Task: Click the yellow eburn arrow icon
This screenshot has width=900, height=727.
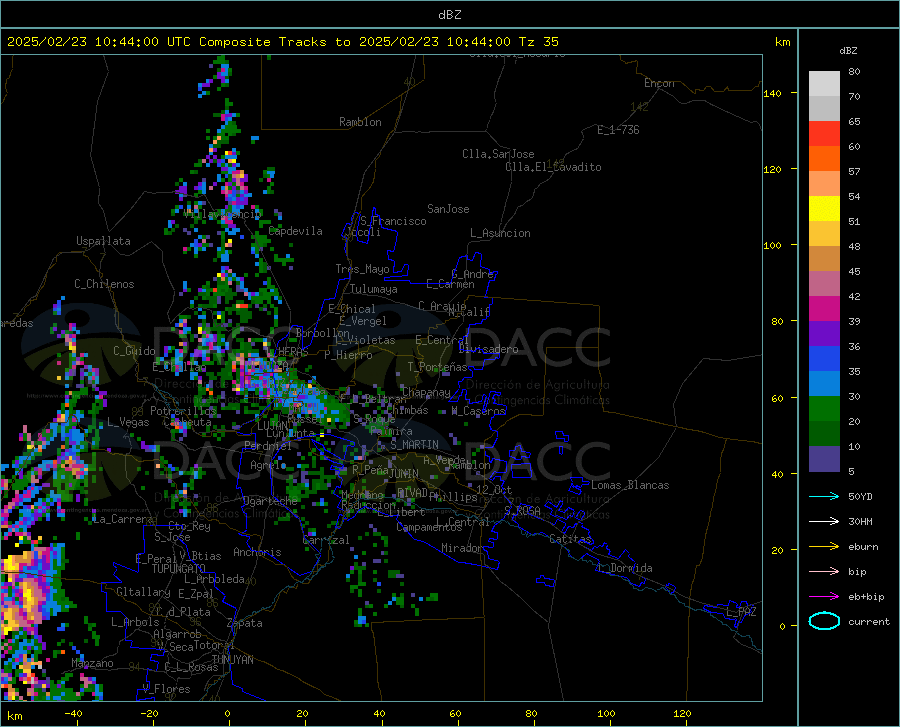Action: point(824,546)
